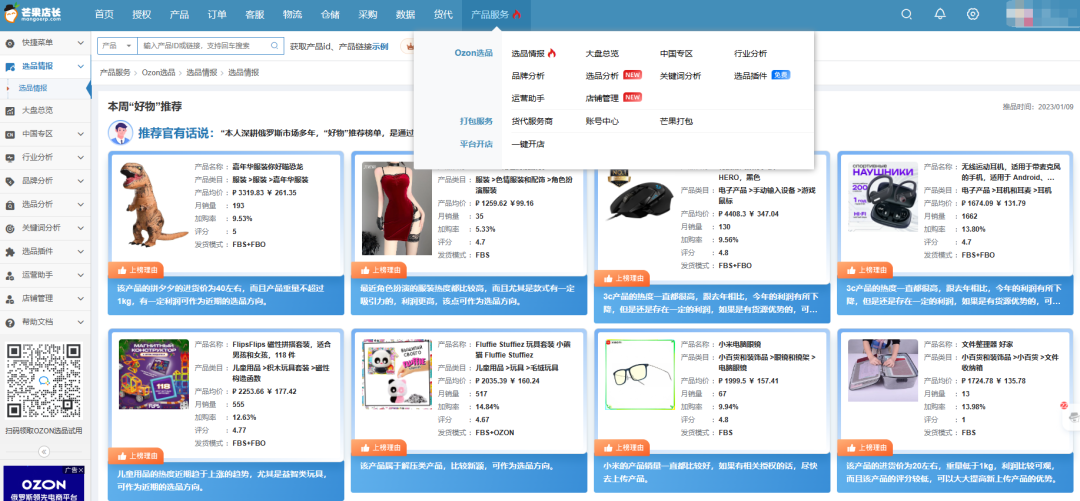The image size is (1080, 501).
Task: Choose 大盘总览 in the Ozon选品 dropdown menu
Action: (602, 53)
